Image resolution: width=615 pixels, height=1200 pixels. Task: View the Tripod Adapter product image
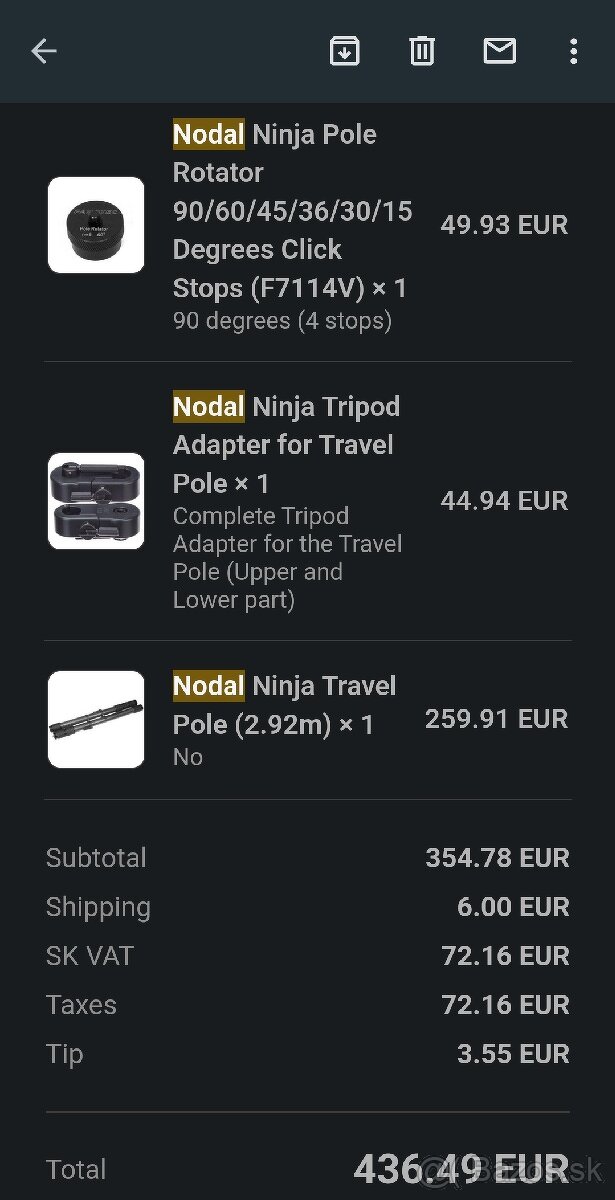tap(96, 501)
